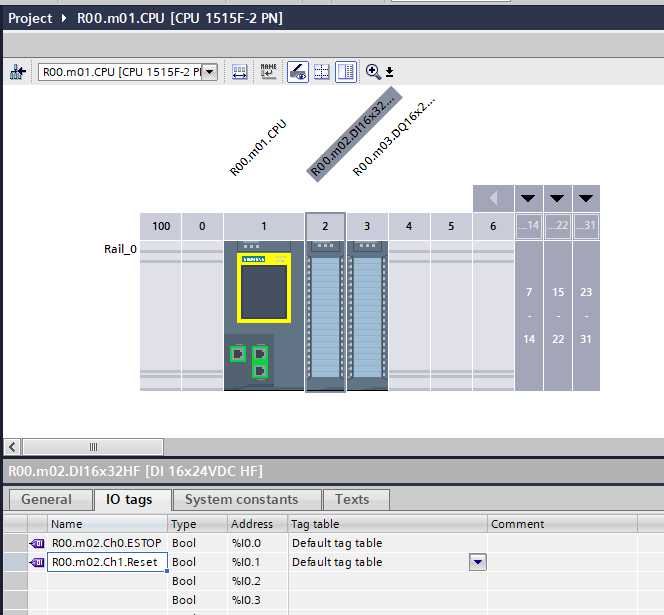Click the empty name cell for %I0.2
The width and height of the screenshot is (664, 615).
(108, 581)
